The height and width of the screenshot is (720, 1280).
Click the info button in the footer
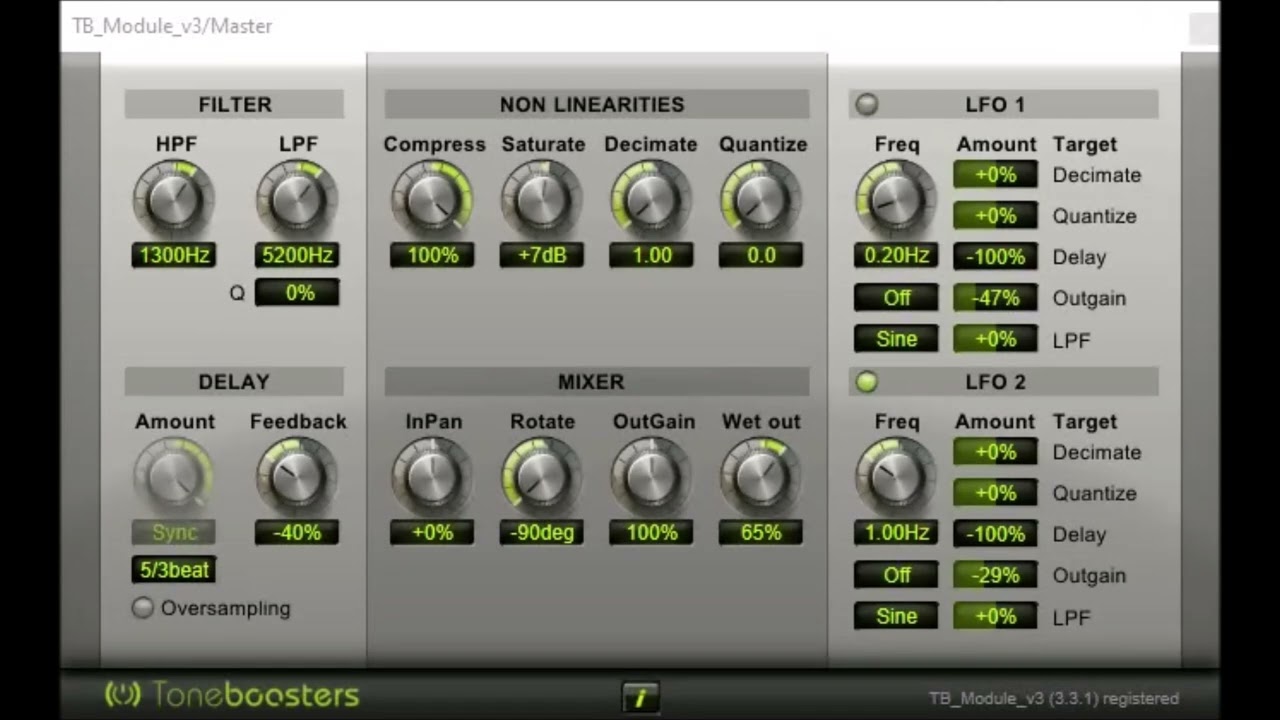(640, 697)
